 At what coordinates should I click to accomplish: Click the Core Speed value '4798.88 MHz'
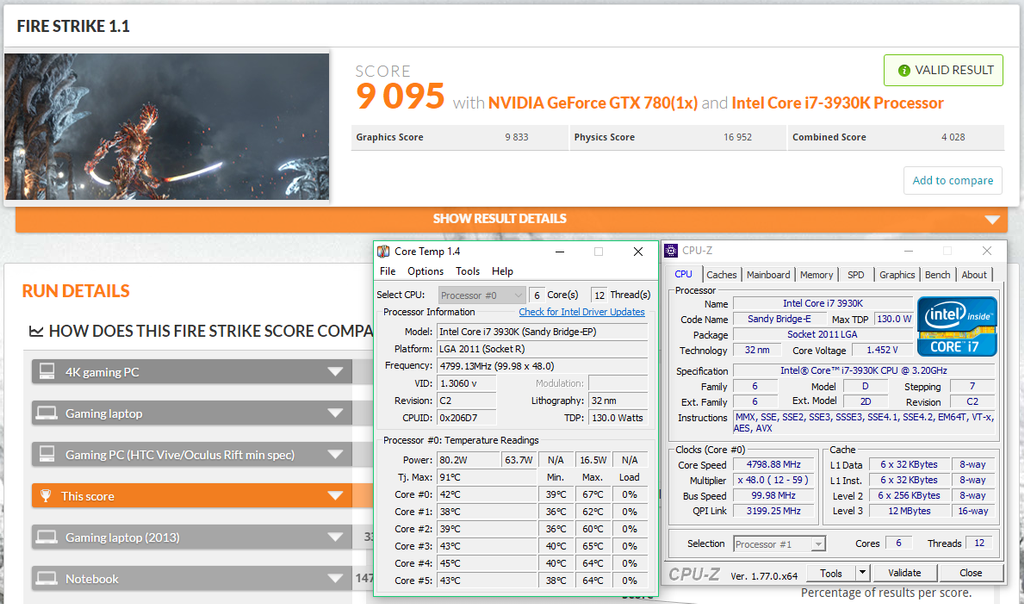773,465
